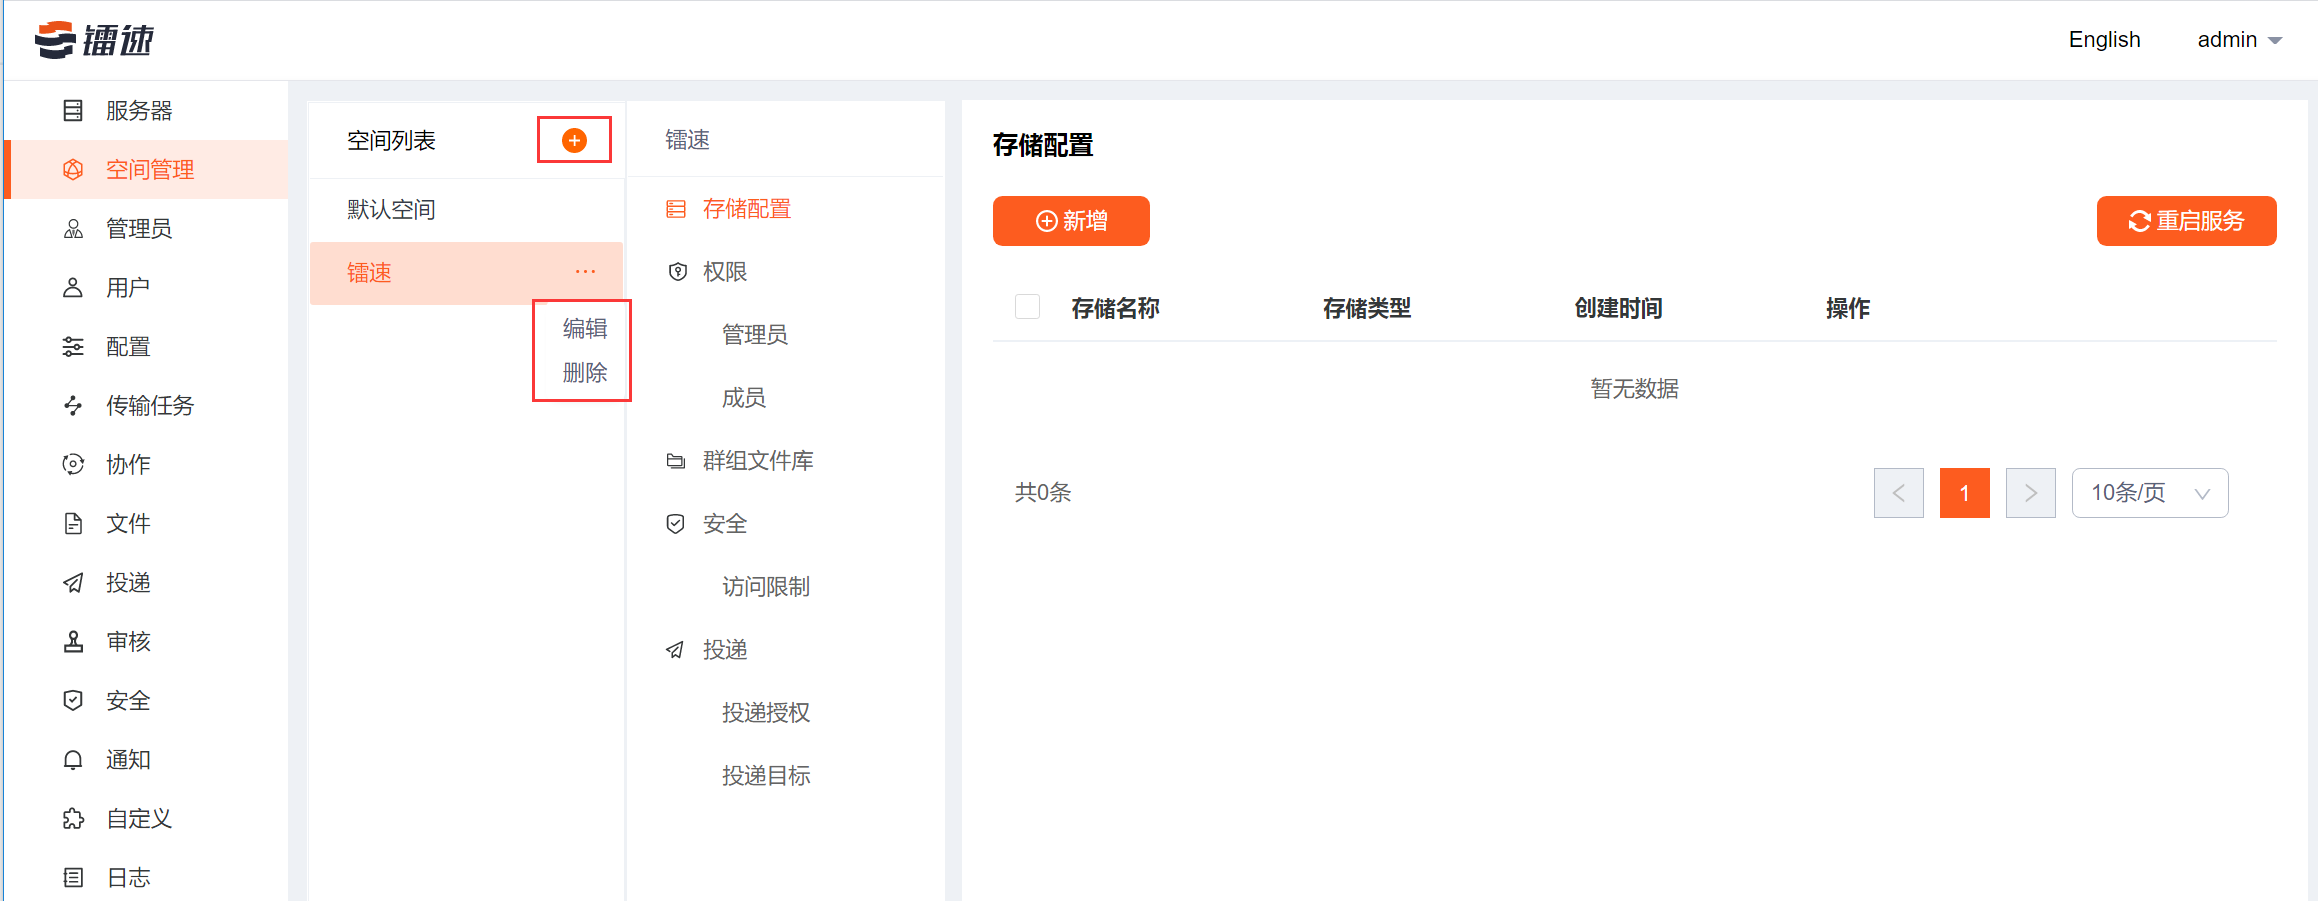Go to 投递 delivery in left sidebar
2318x901 pixels.
coord(127,583)
